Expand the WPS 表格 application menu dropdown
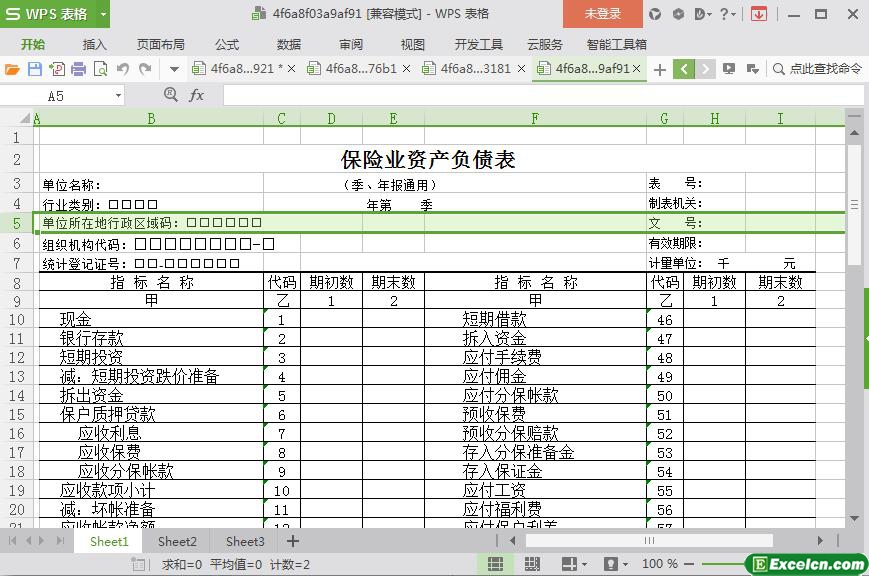869x576 pixels. click(x=103, y=14)
